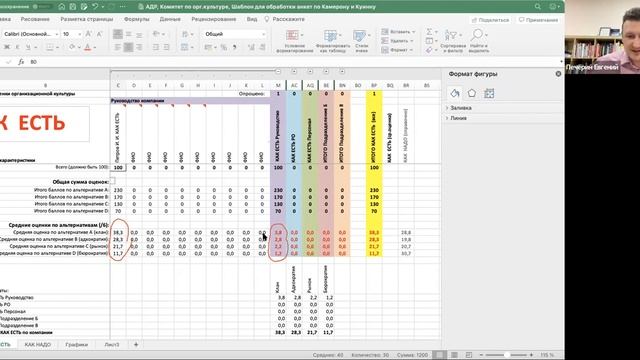Open the Рисование ribbon tab
Image resolution: width=640 pixels, height=360 pixels.
(35, 19)
